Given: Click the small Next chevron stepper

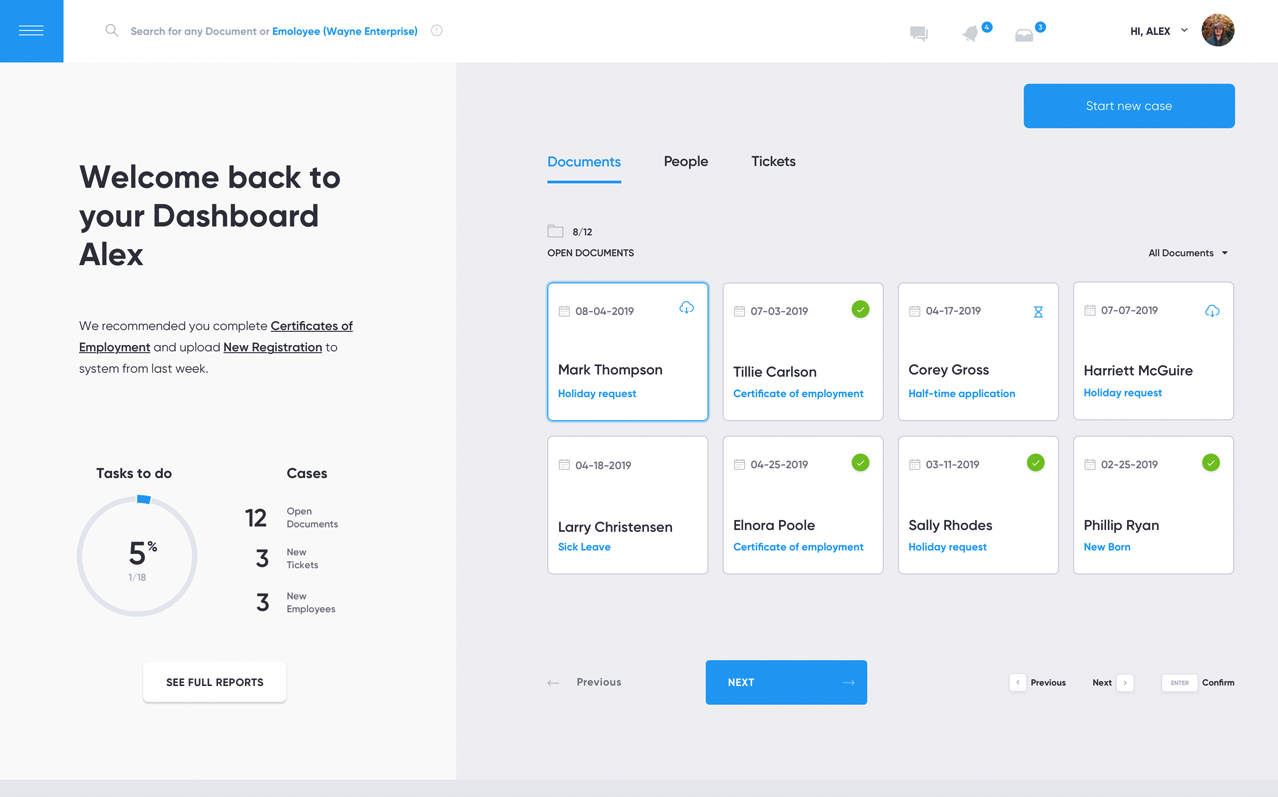Looking at the screenshot, I should click(x=1125, y=683).
